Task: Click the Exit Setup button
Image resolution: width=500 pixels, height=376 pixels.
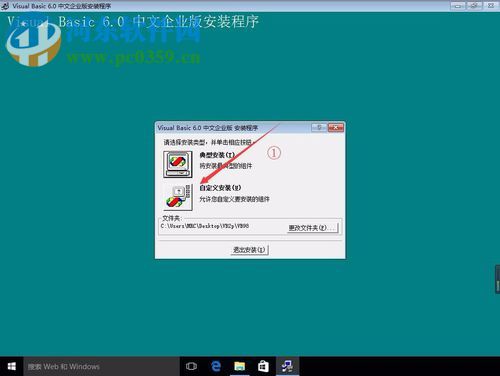Action: click(249, 250)
